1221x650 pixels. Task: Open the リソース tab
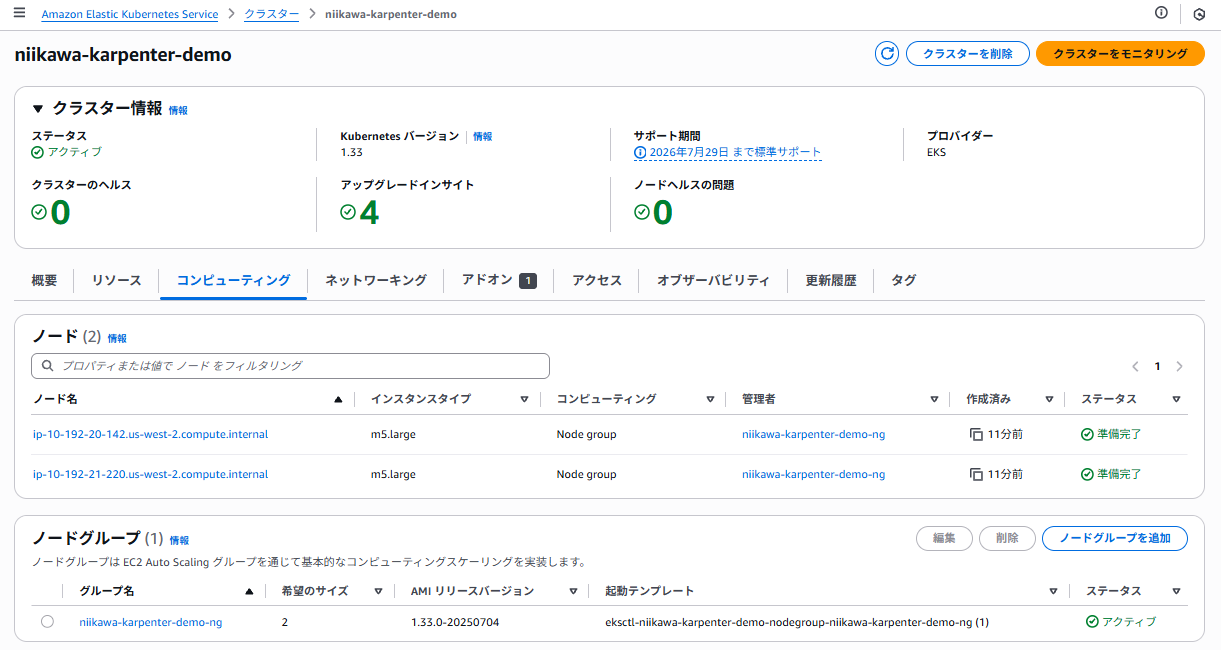pos(116,281)
